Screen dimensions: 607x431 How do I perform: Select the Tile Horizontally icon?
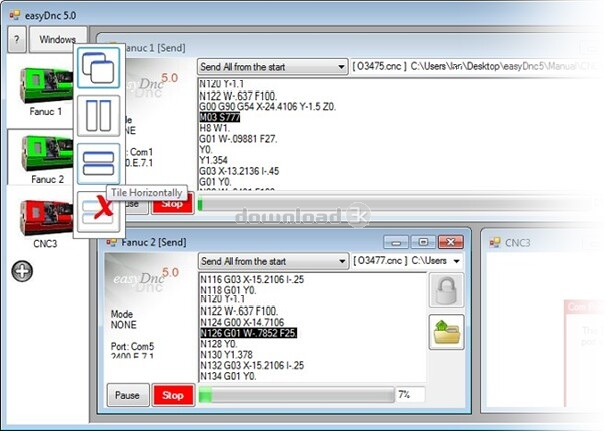tap(98, 164)
